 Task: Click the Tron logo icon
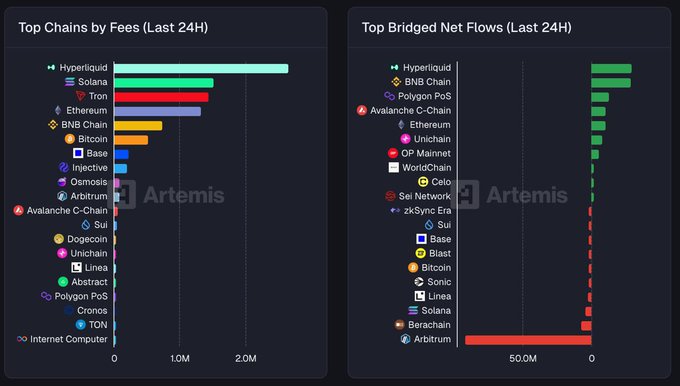pyautogui.click(x=81, y=96)
